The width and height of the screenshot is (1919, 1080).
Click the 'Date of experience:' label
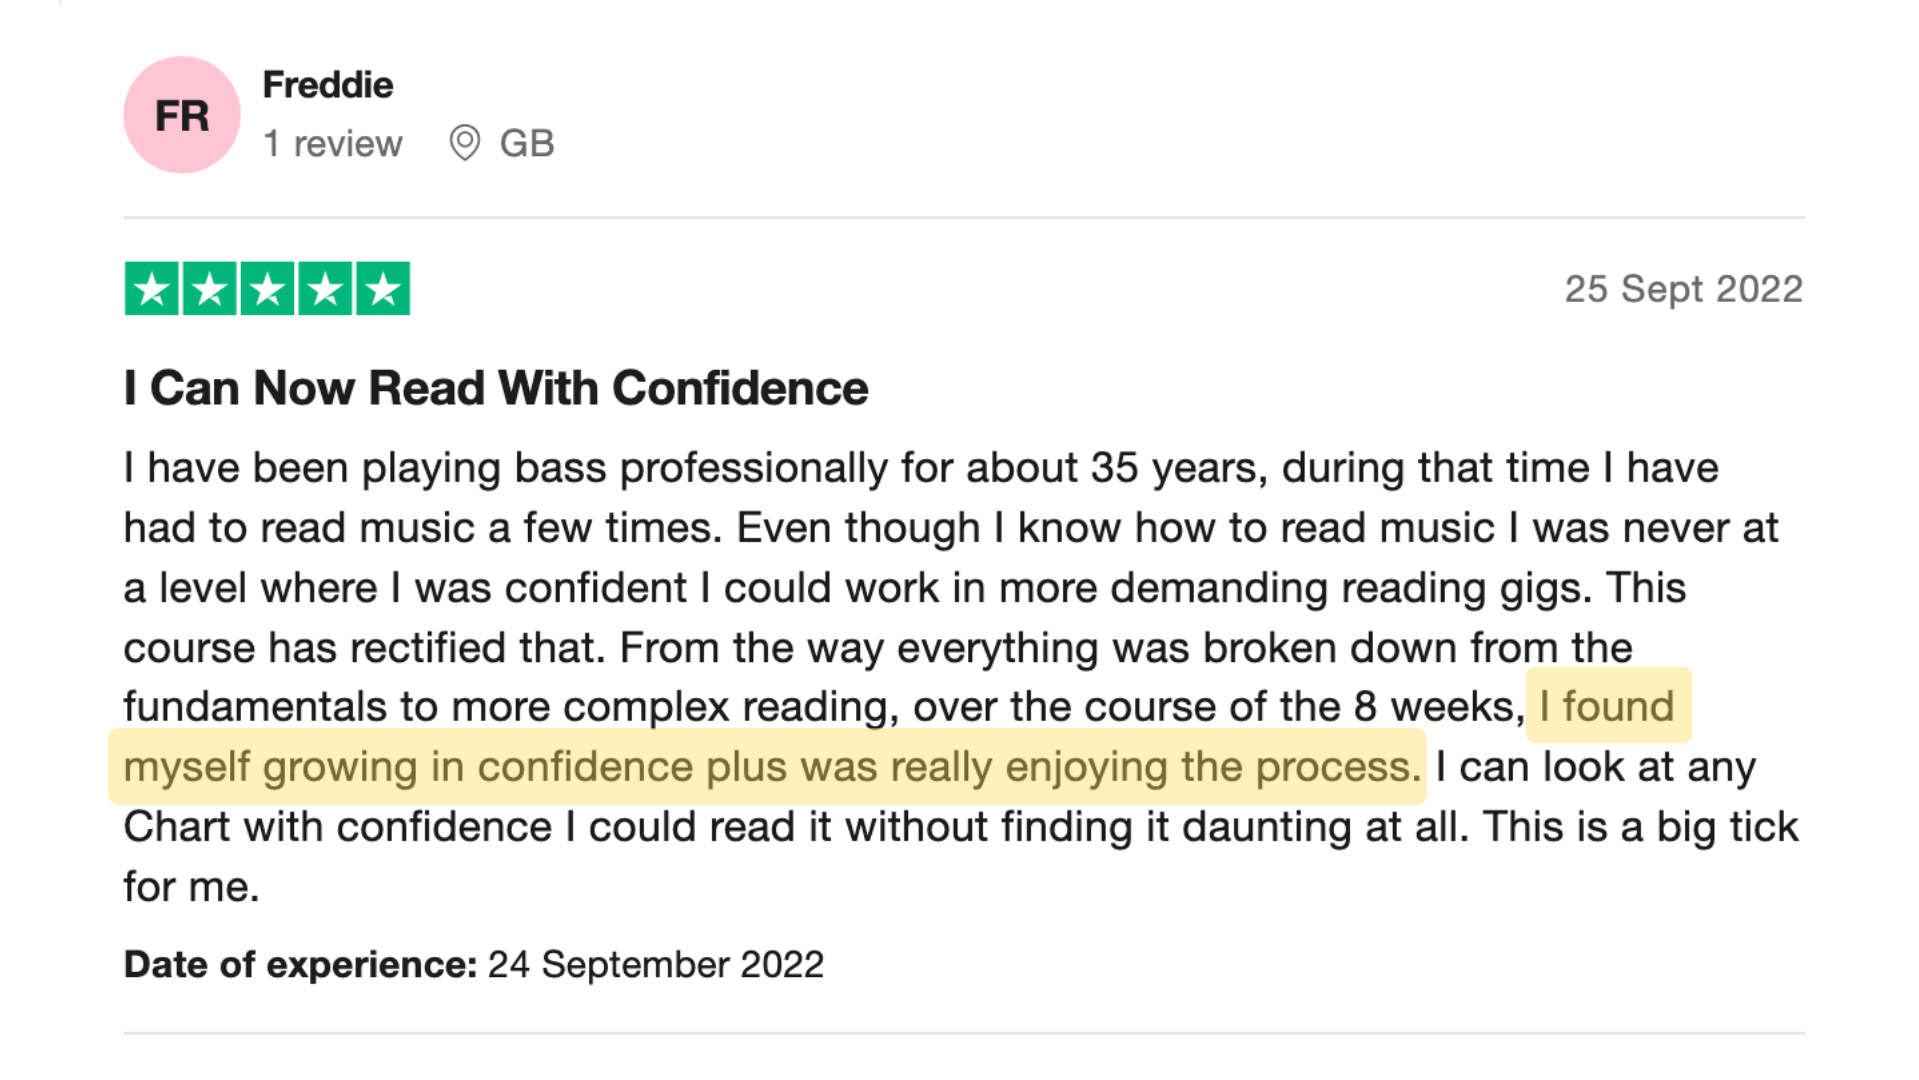coord(300,965)
